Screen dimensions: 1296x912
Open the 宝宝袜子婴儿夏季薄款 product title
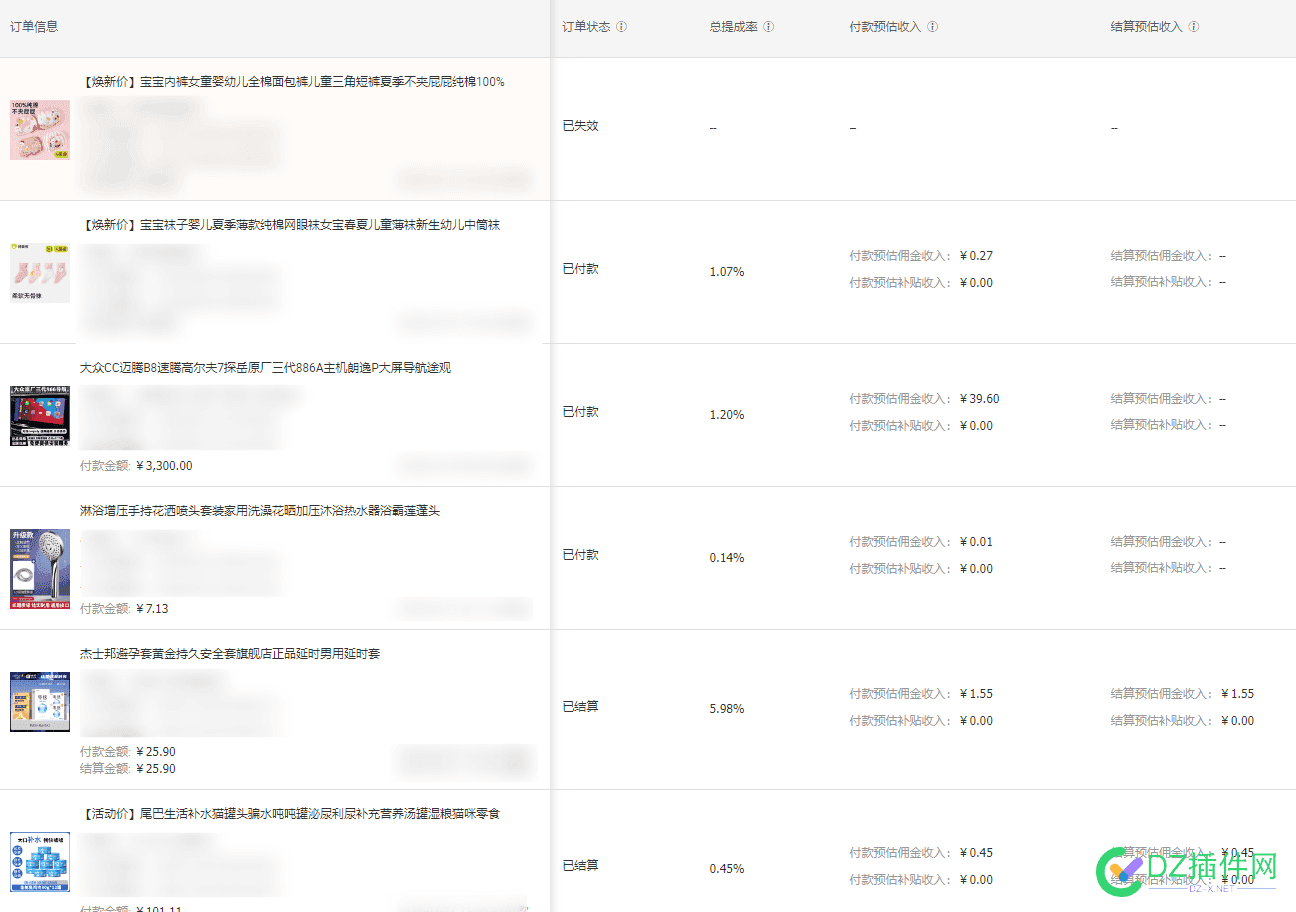[290, 225]
